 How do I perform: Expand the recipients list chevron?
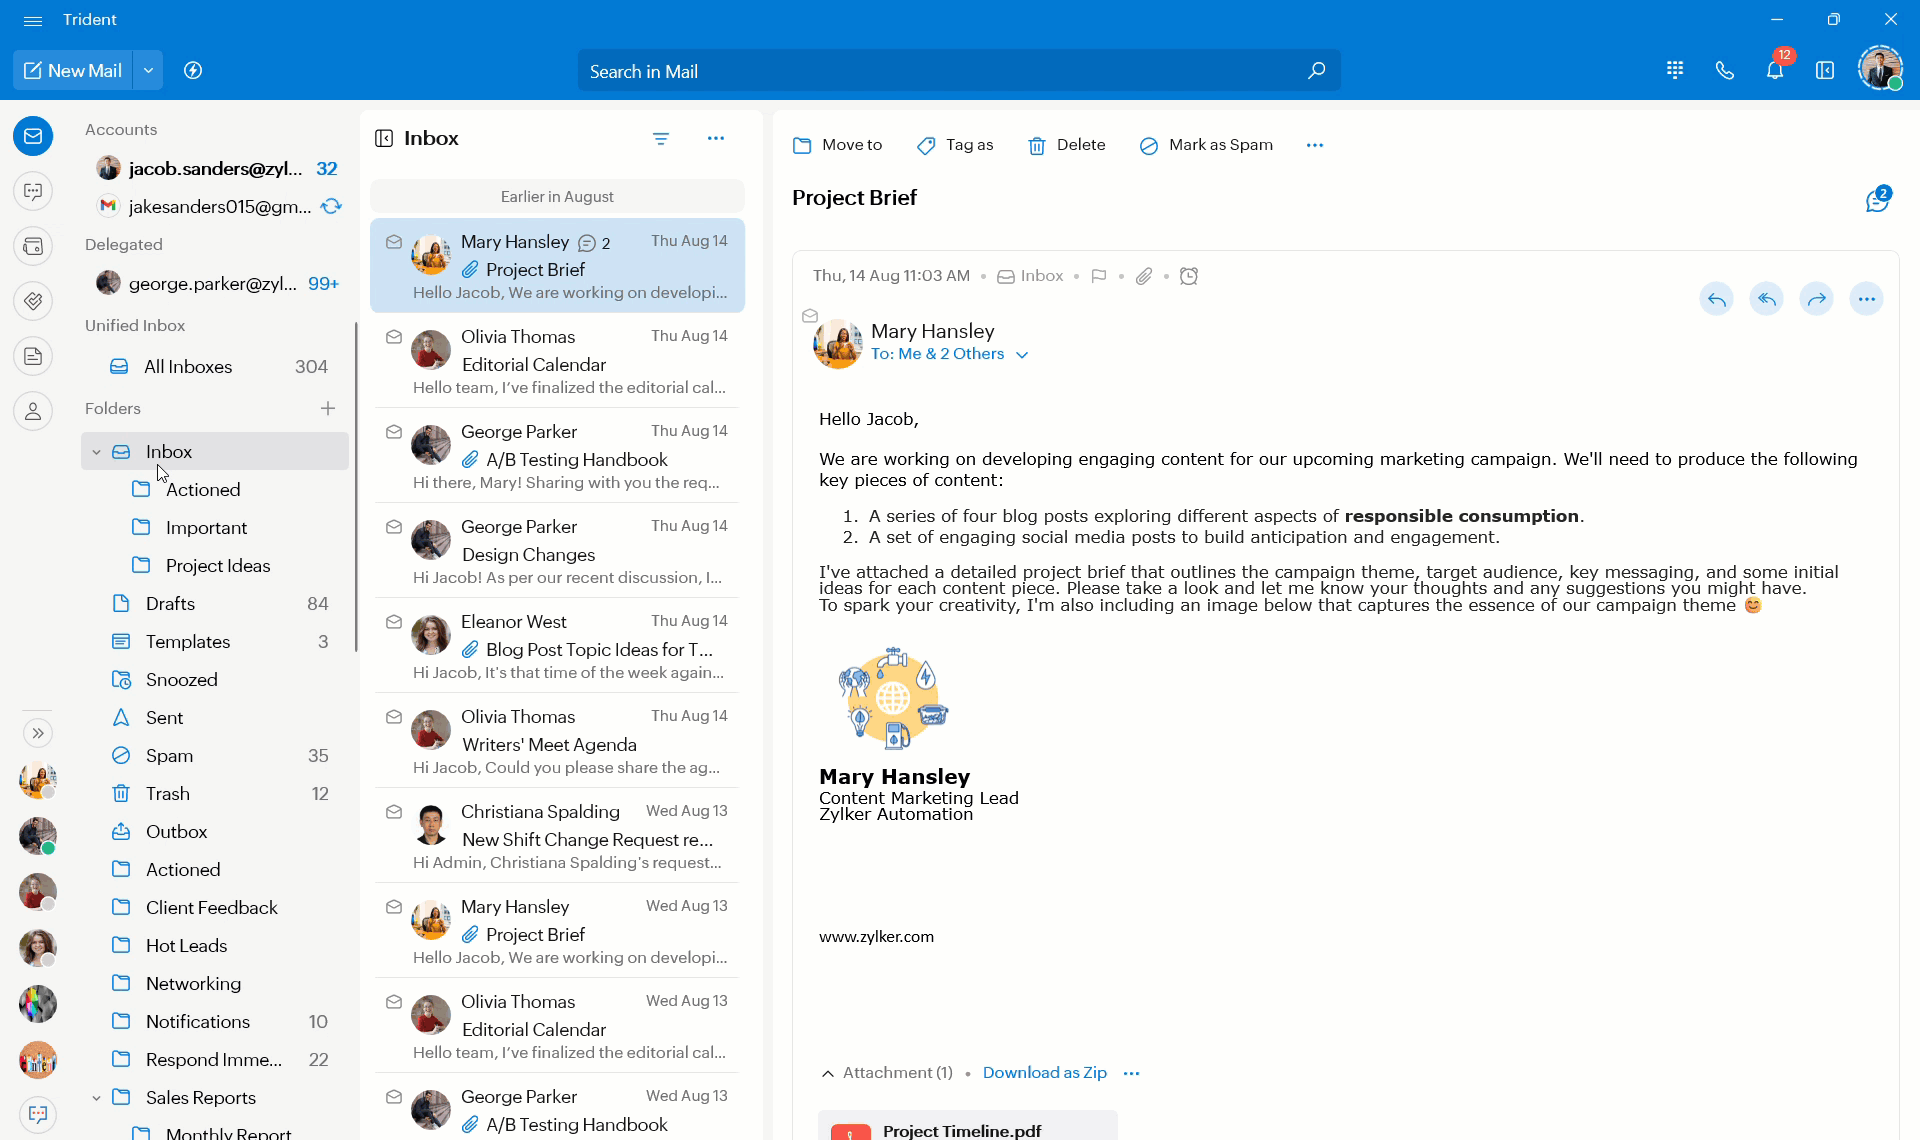pos(1022,355)
